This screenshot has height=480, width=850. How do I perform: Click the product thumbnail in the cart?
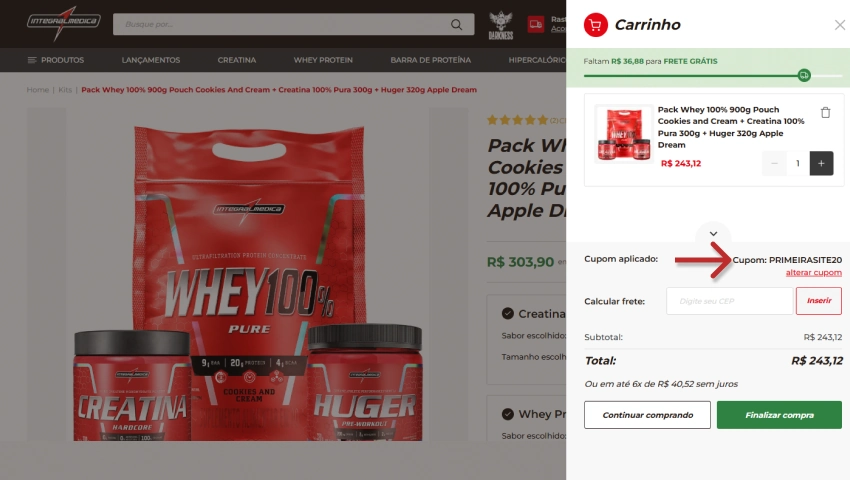[x=623, y=134]
